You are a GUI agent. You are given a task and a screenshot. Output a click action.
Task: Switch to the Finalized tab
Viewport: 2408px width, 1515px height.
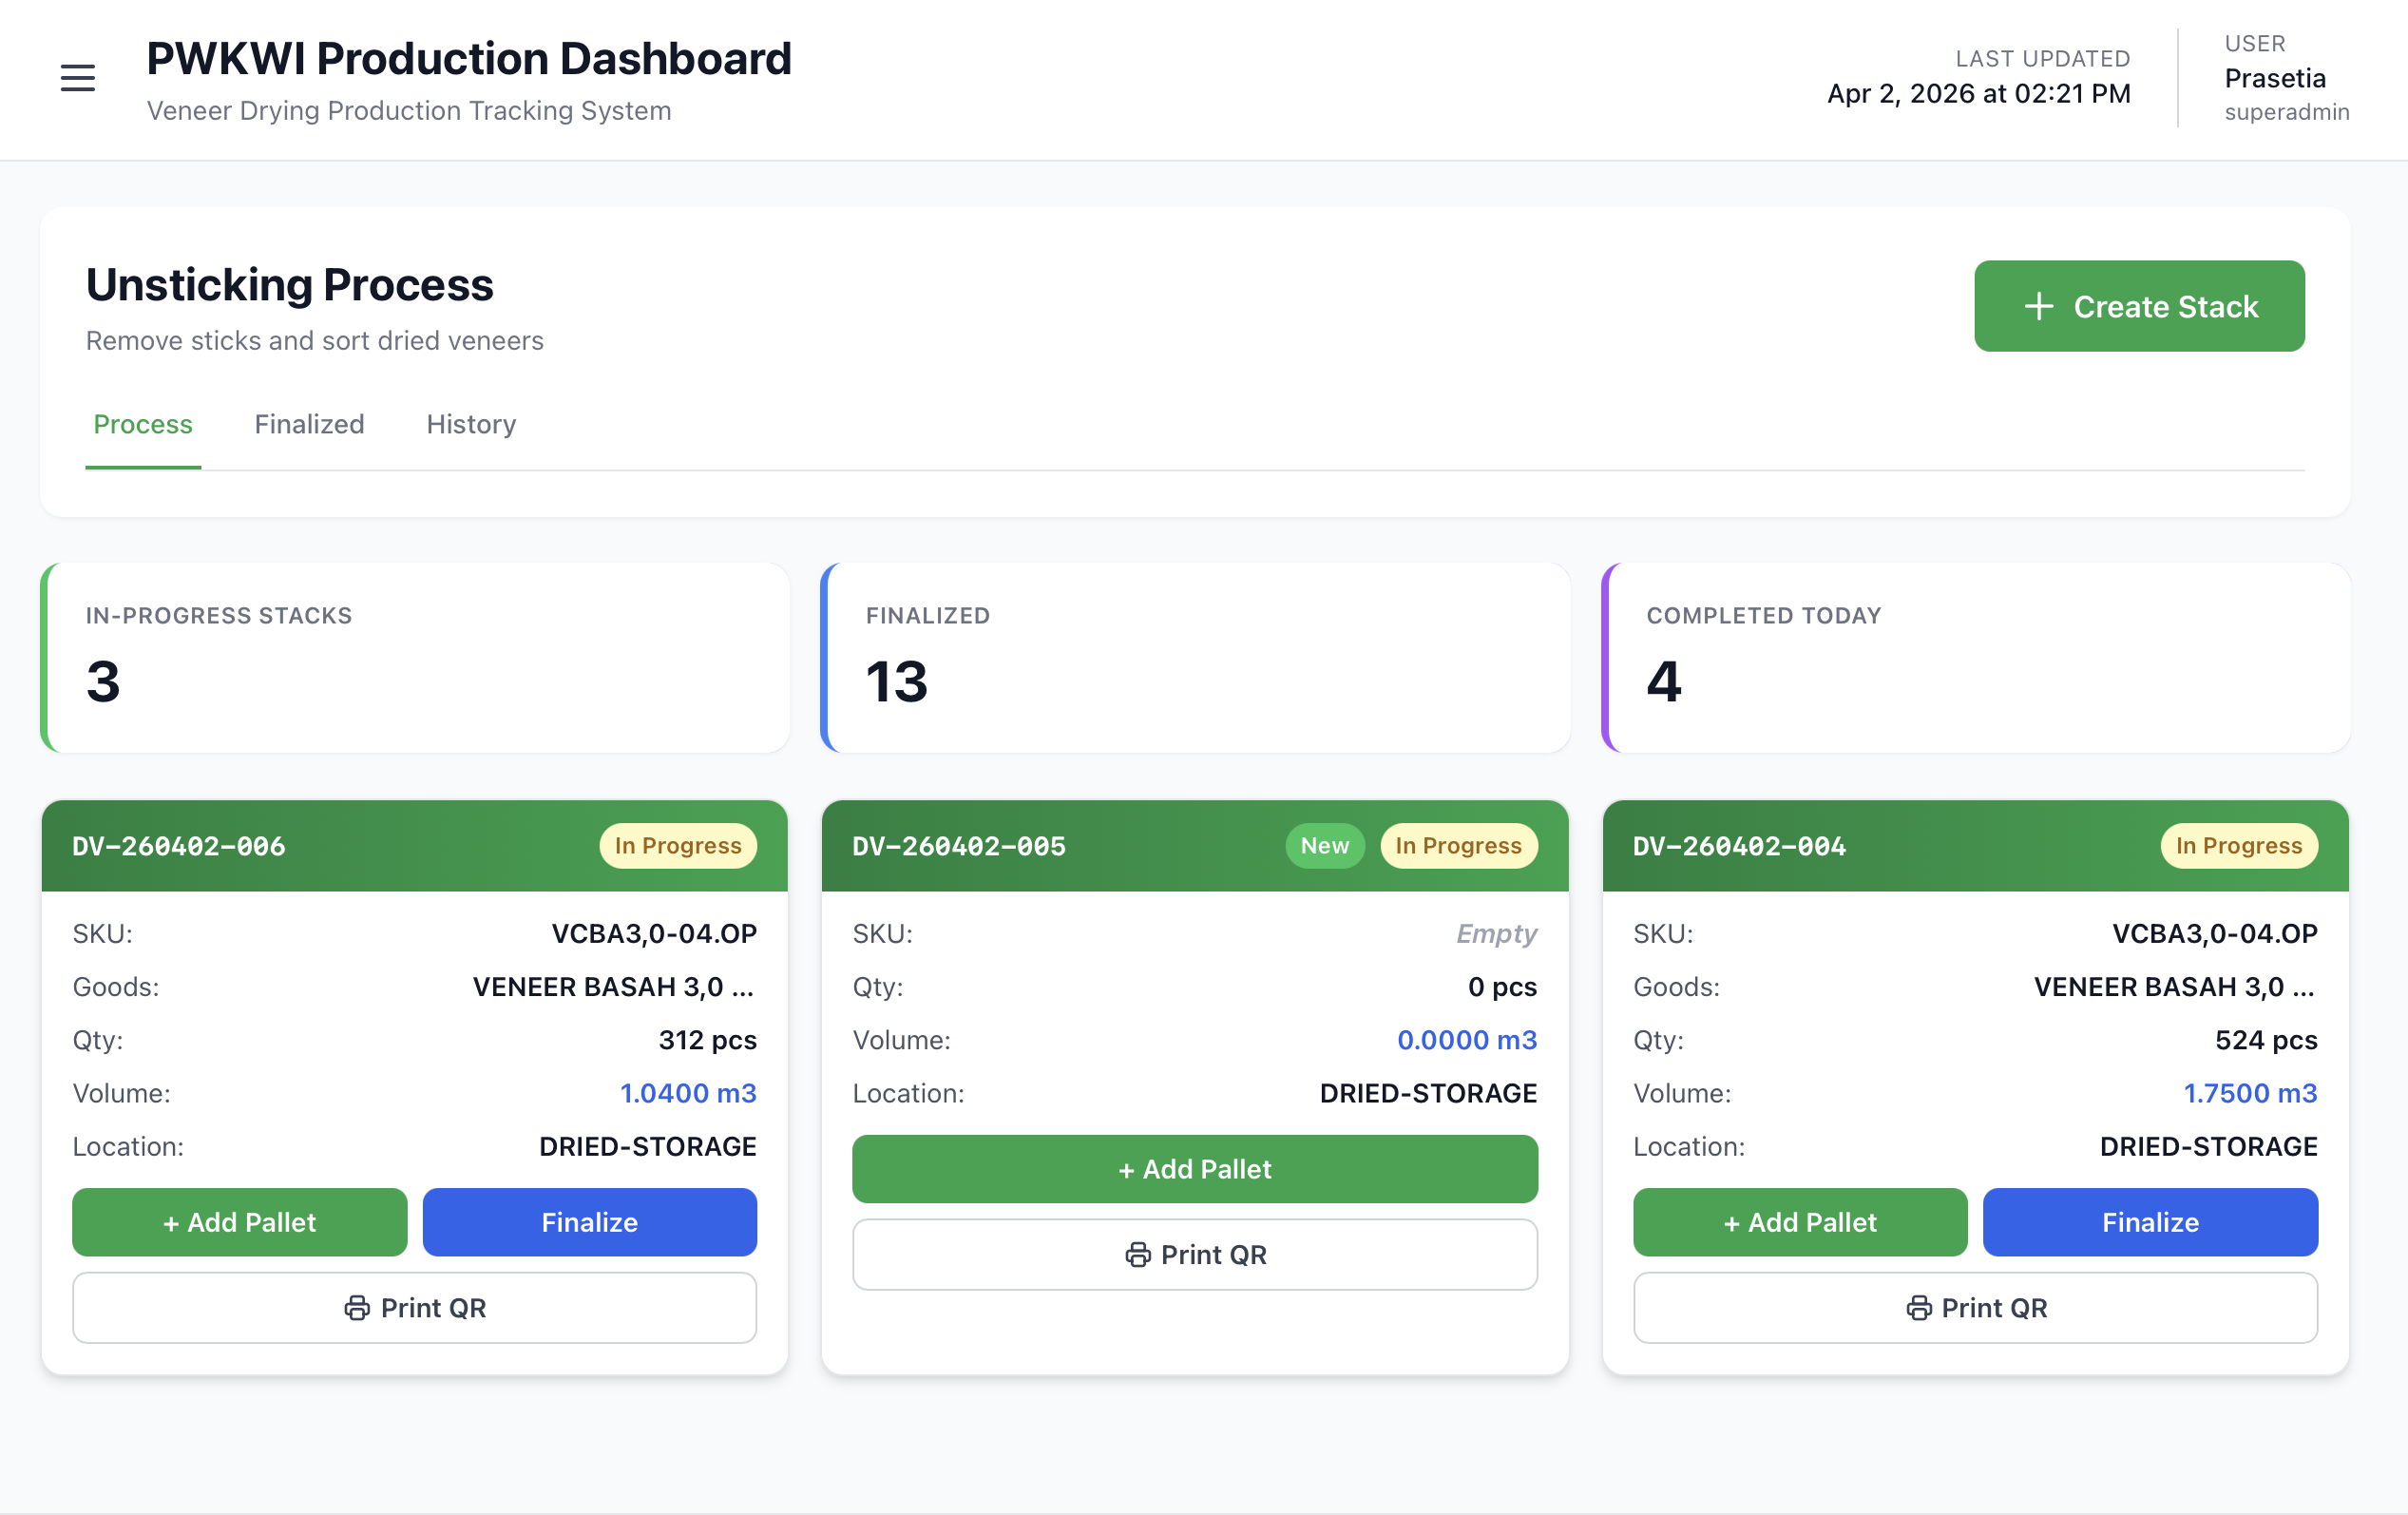(309, 424)
